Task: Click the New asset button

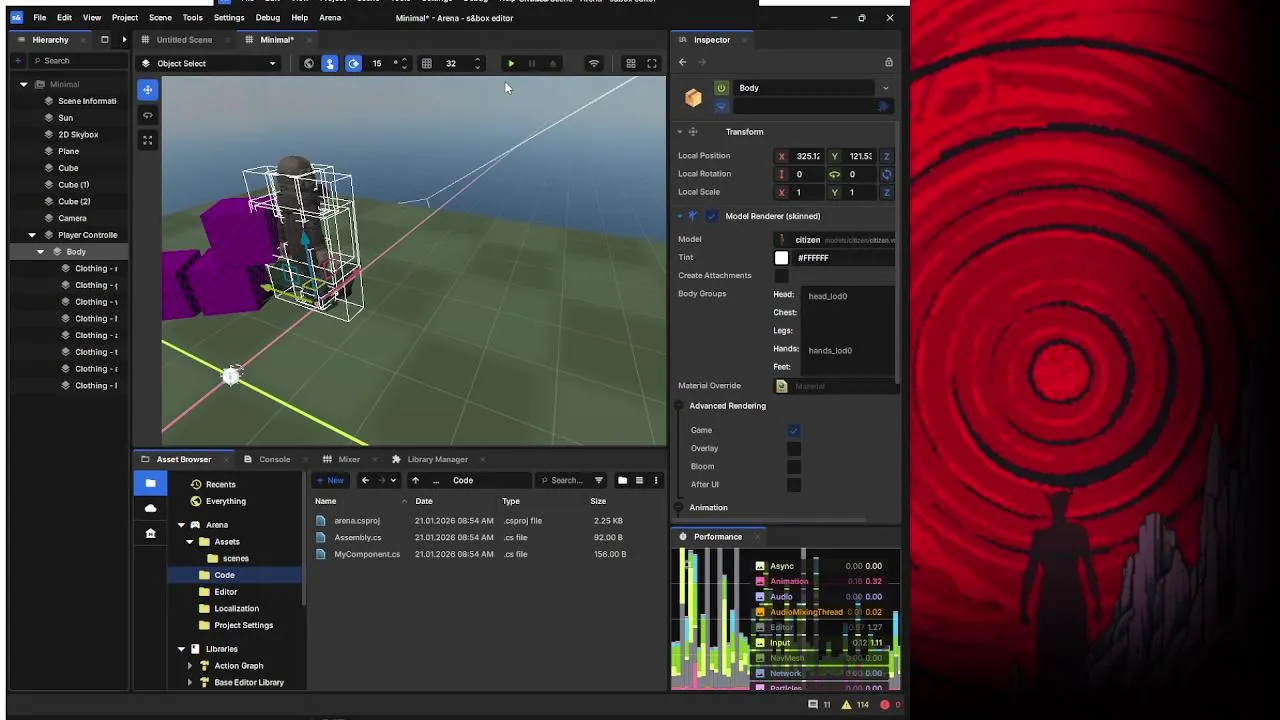Action: click(330, 481)
